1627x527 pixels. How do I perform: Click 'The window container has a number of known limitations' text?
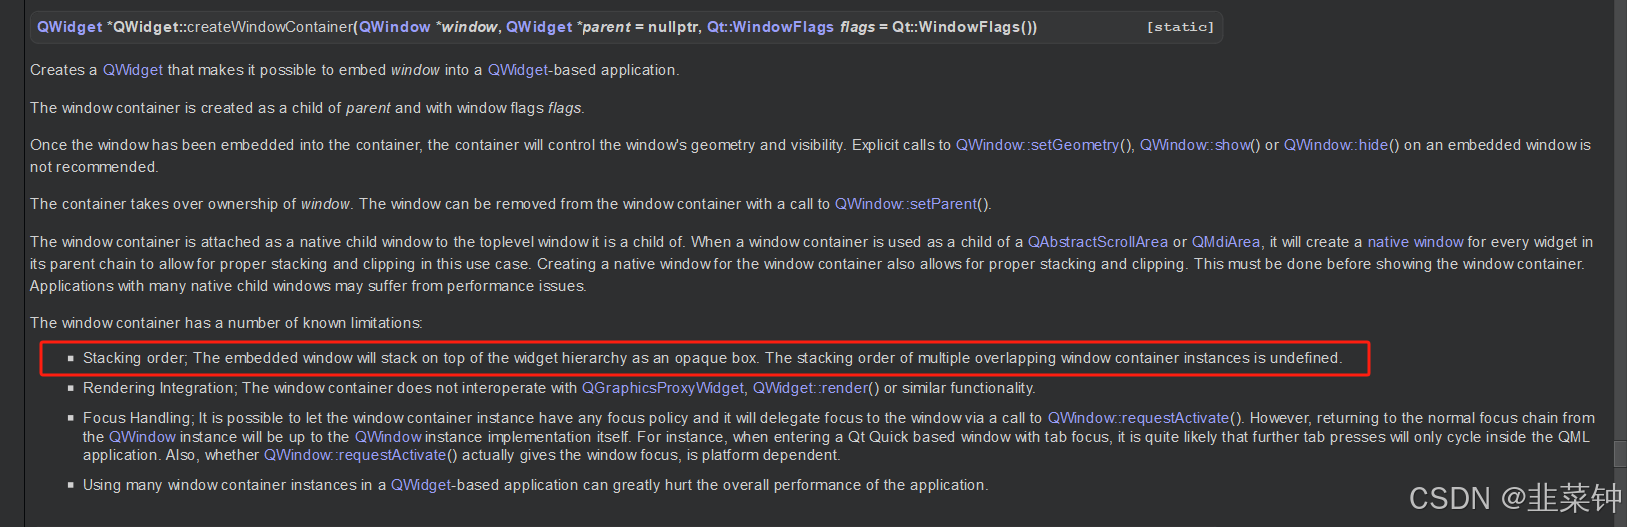[x=226, y=323]
